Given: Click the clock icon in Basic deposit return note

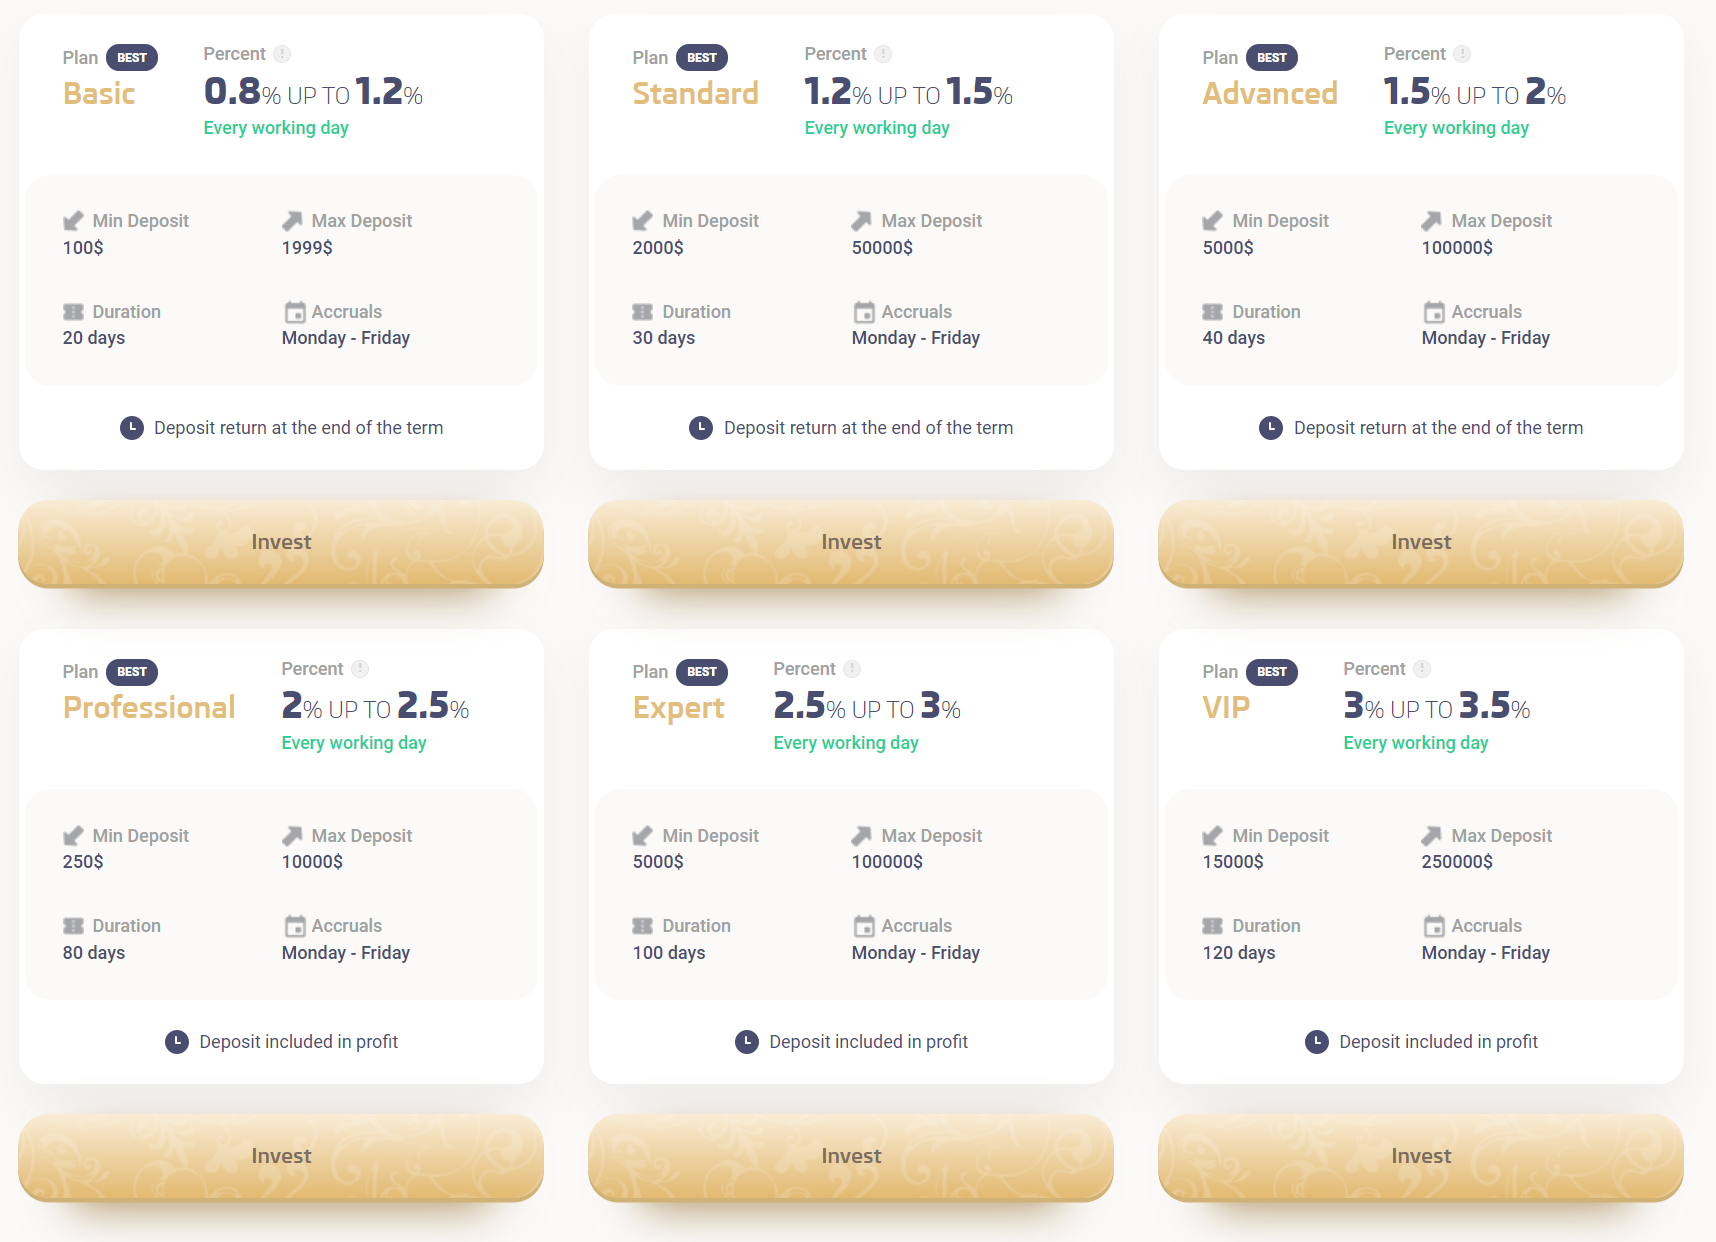Looking at the screenshot, I should tap(132, 428).
